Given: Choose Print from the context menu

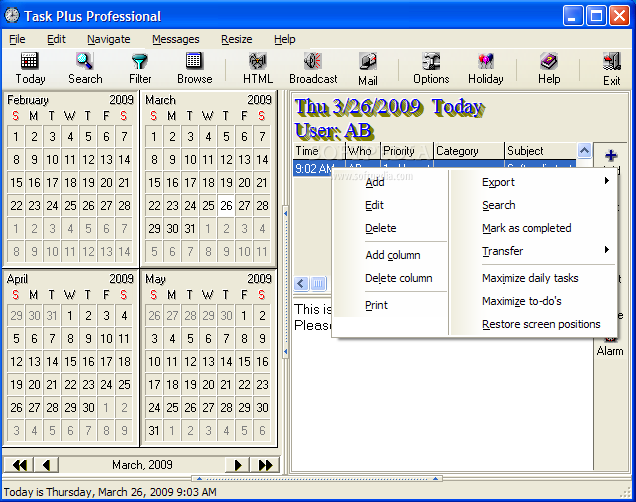Looking at the screenshot, I should (x=390, y=305).
